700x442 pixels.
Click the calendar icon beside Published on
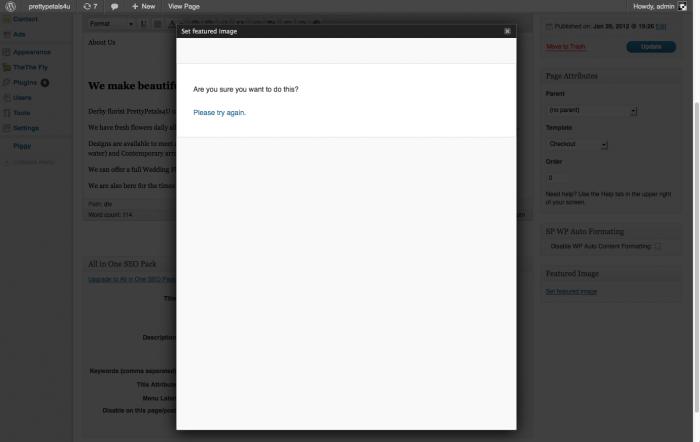point(549,27)
